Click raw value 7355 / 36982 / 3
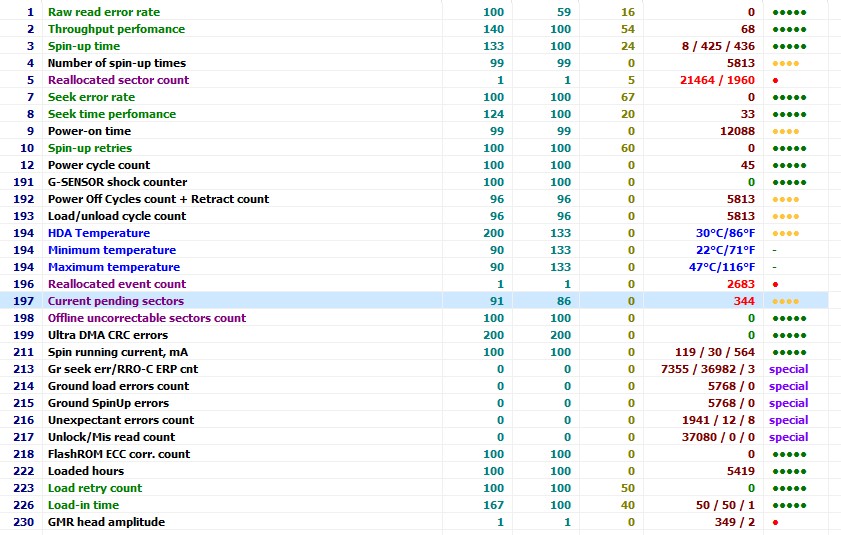841x535 pixels. tap(708, 369)
